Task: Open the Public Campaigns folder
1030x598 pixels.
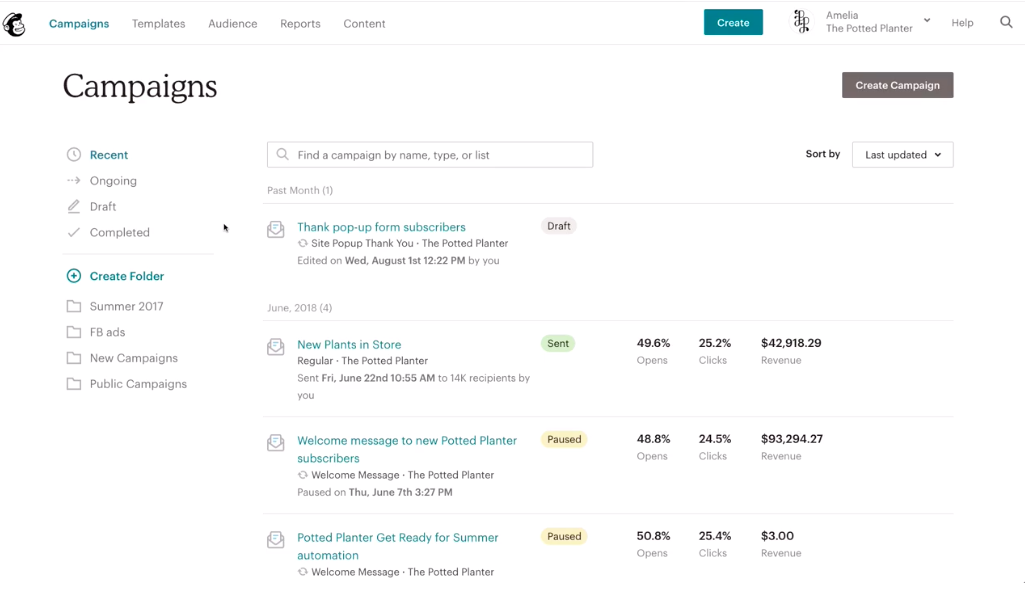Action: coord(138,384)
